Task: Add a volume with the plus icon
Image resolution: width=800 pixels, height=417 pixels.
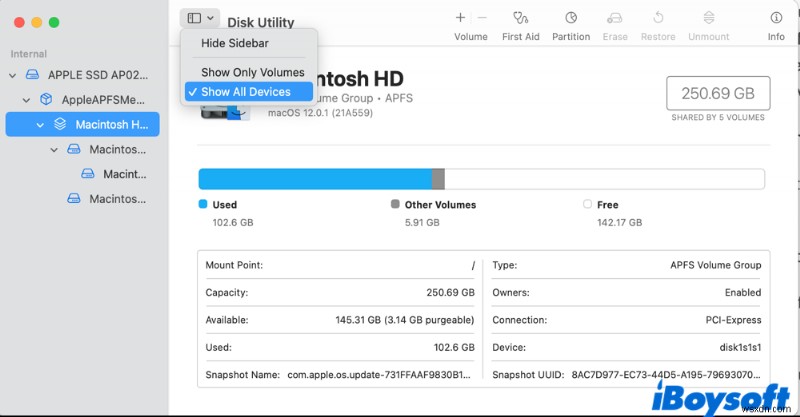Action: (460, 18)
